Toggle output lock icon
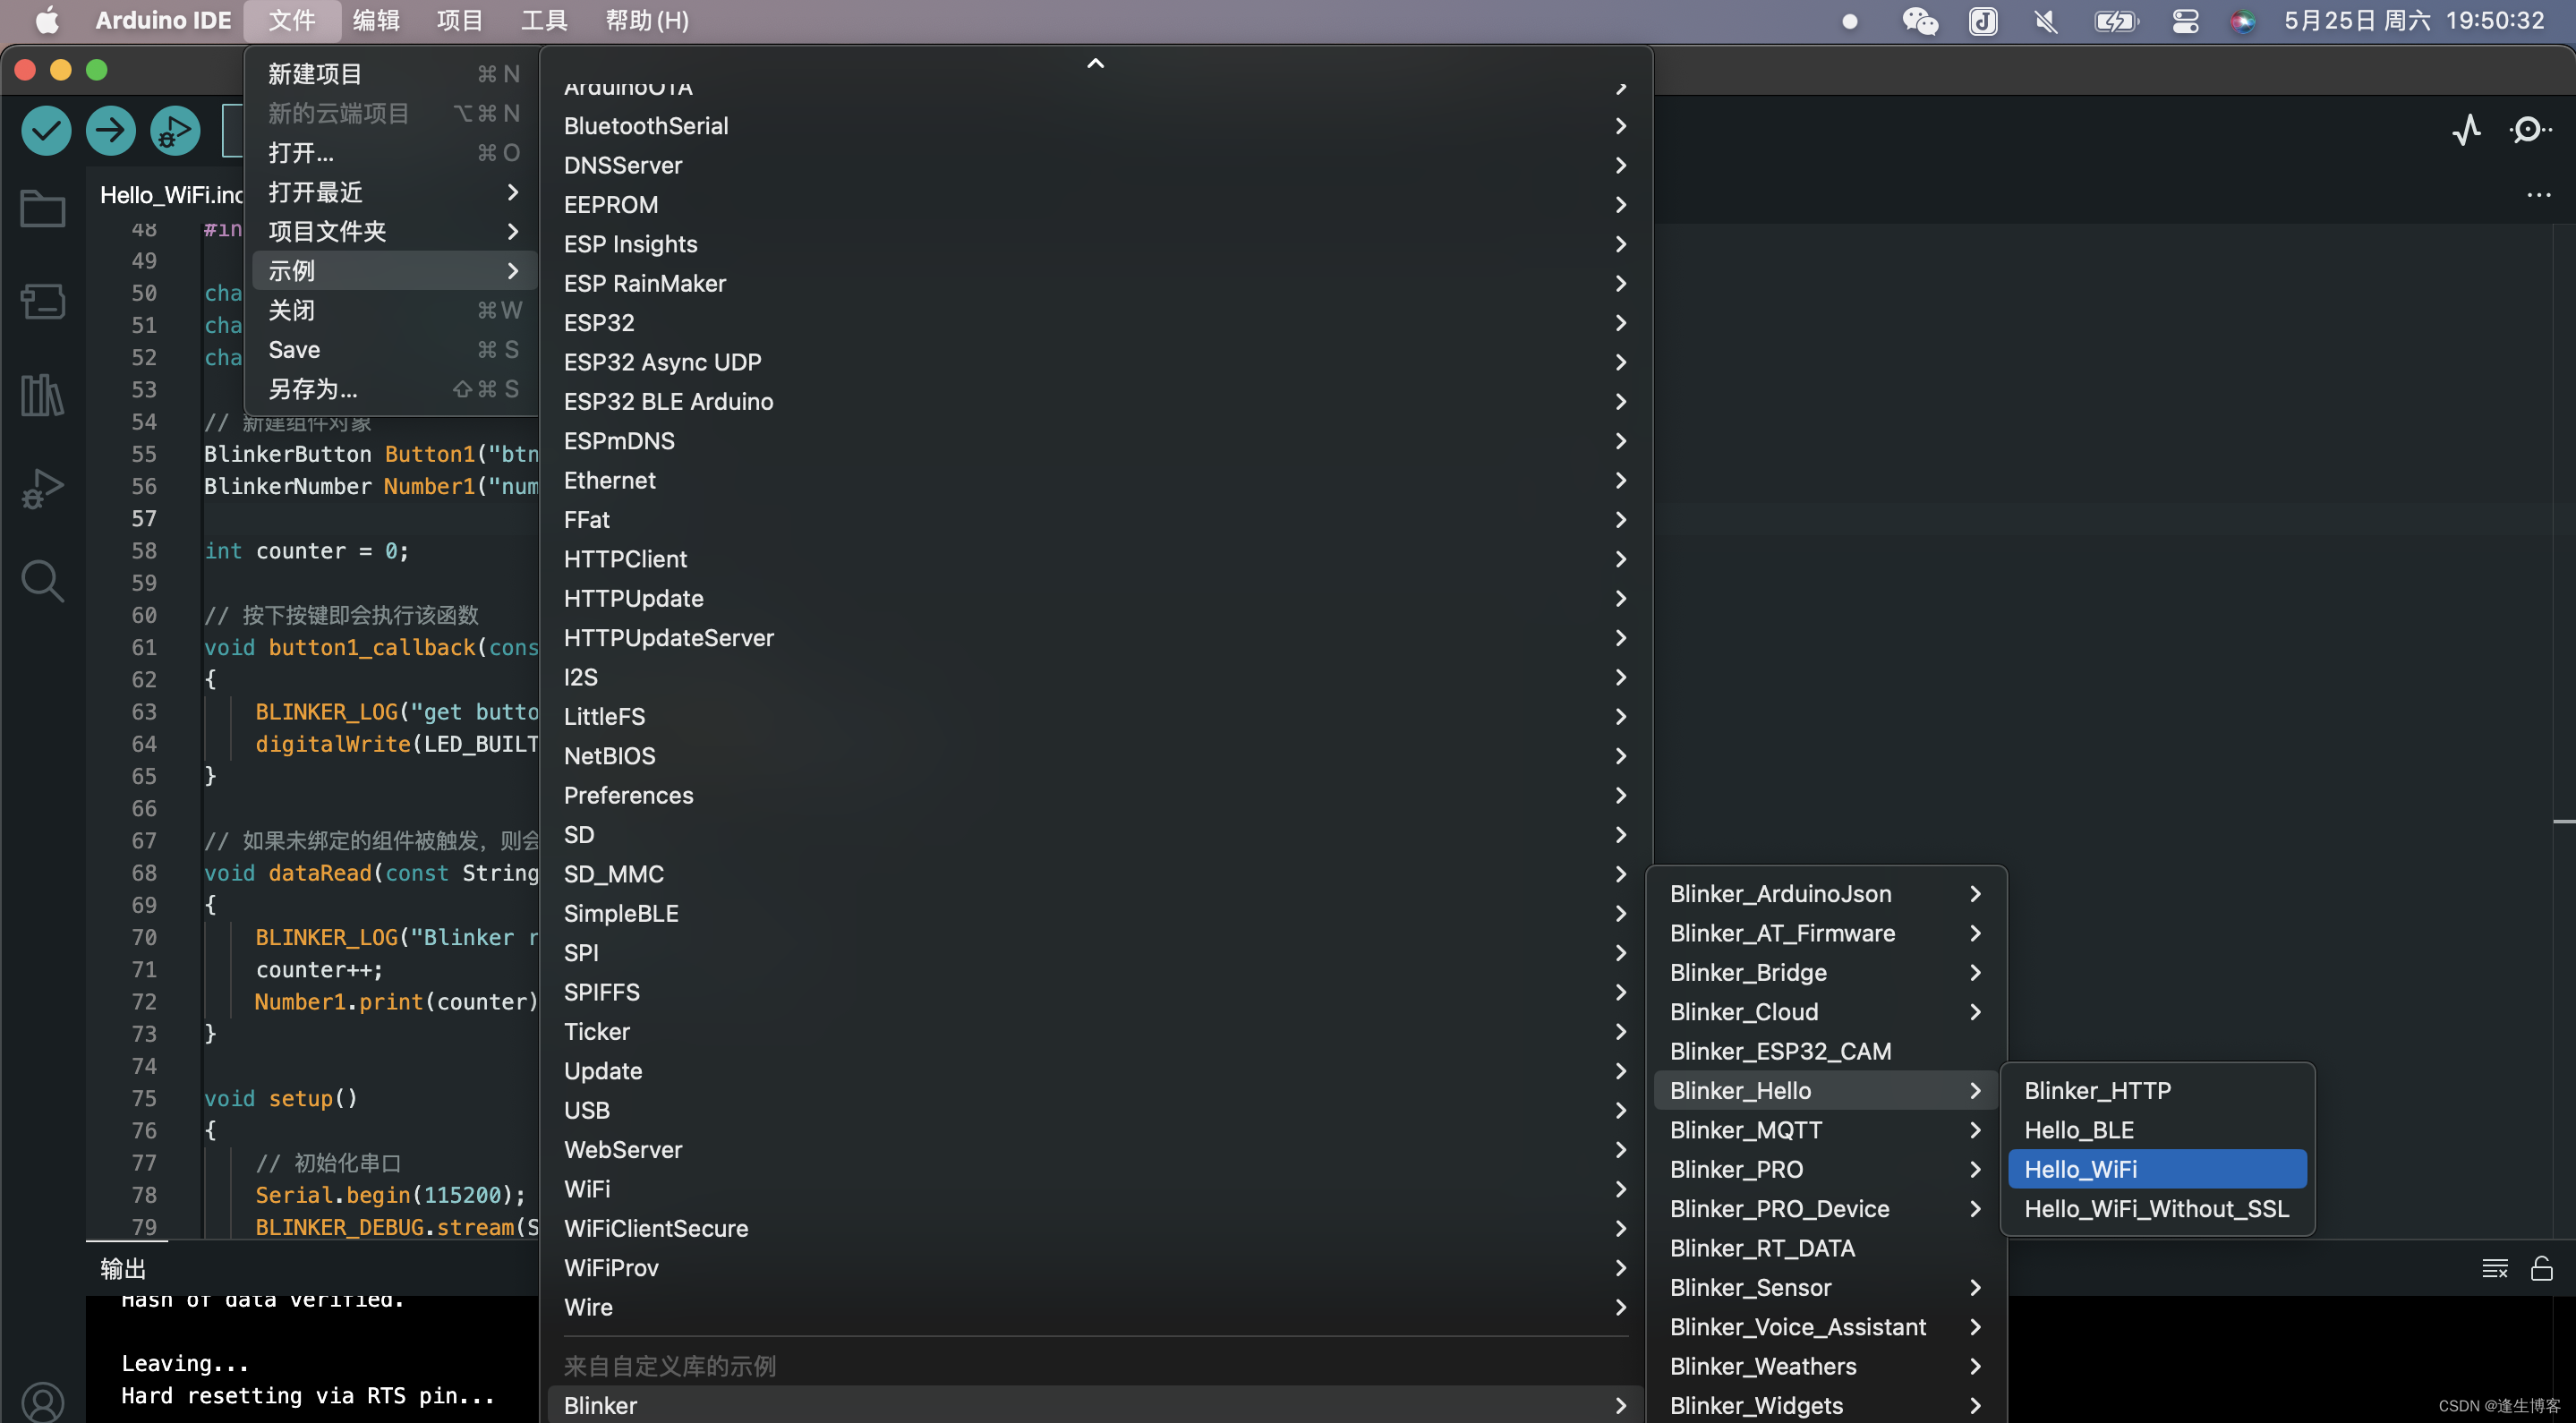This screenshot has height=1423, width=2576. (x=2541, y=1268)
